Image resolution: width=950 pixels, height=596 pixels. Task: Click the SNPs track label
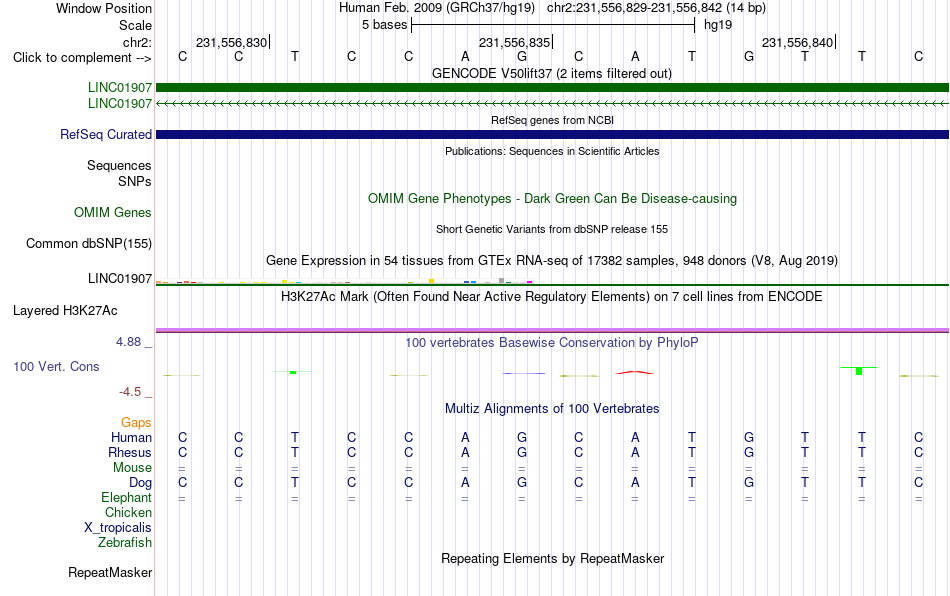135,181
